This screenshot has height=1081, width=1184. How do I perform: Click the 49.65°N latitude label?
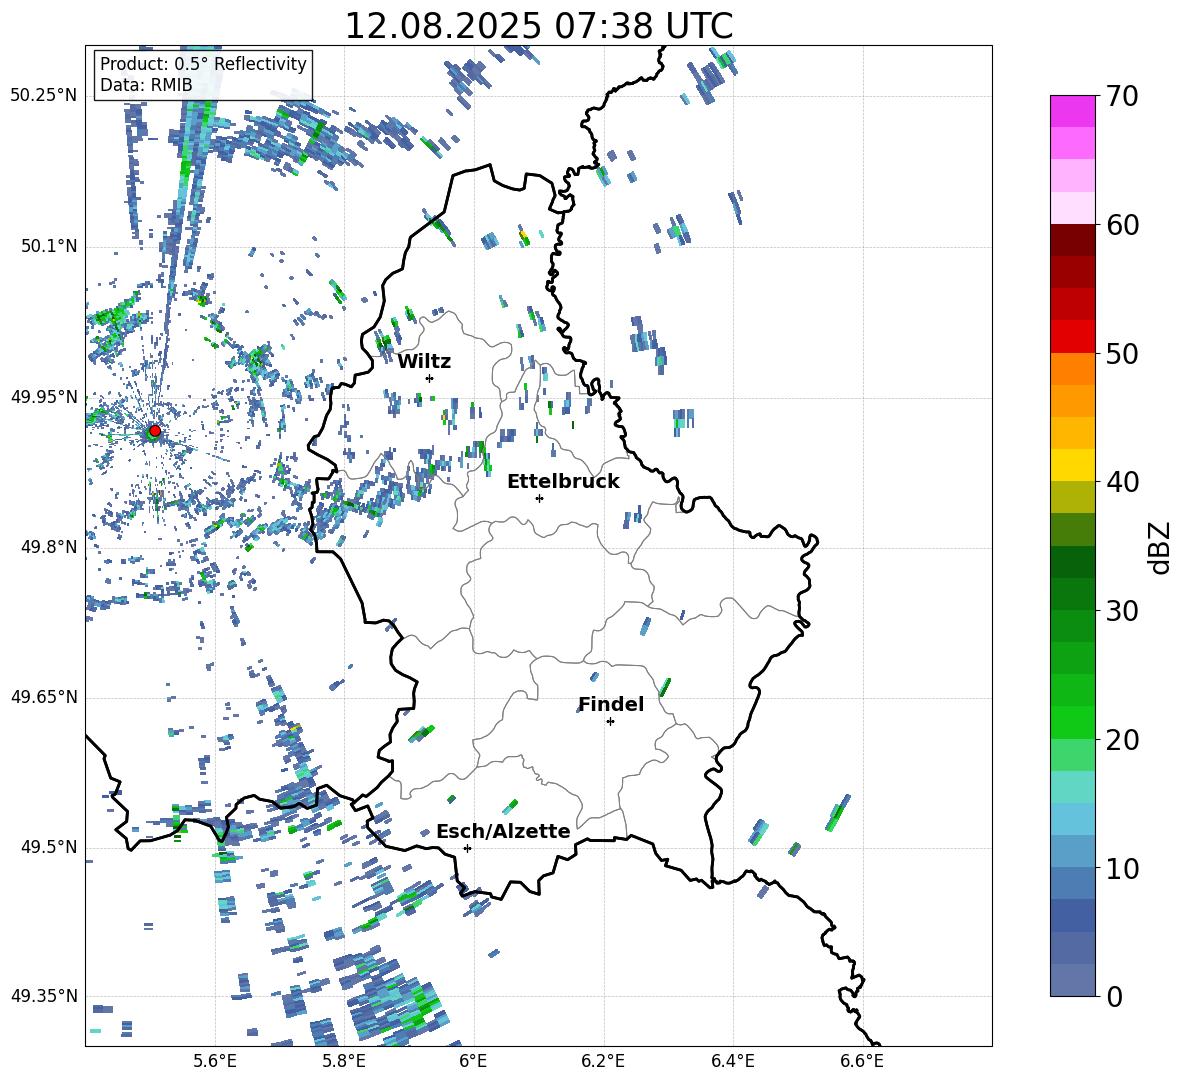click(x=43, y=697)
